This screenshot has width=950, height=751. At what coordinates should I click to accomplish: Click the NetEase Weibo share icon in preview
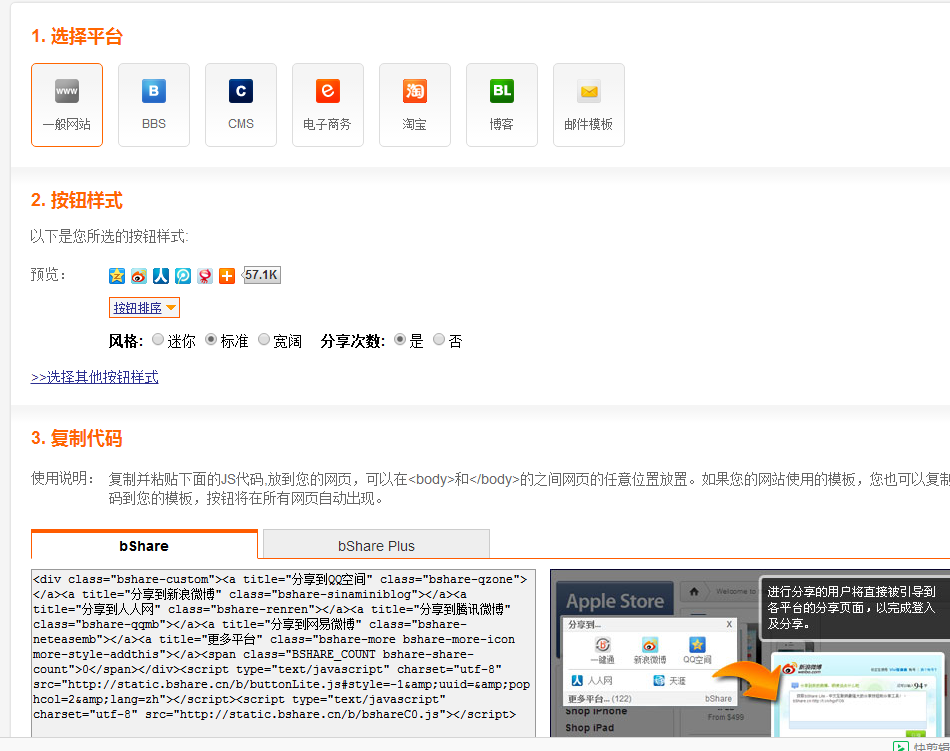(205, 276)
